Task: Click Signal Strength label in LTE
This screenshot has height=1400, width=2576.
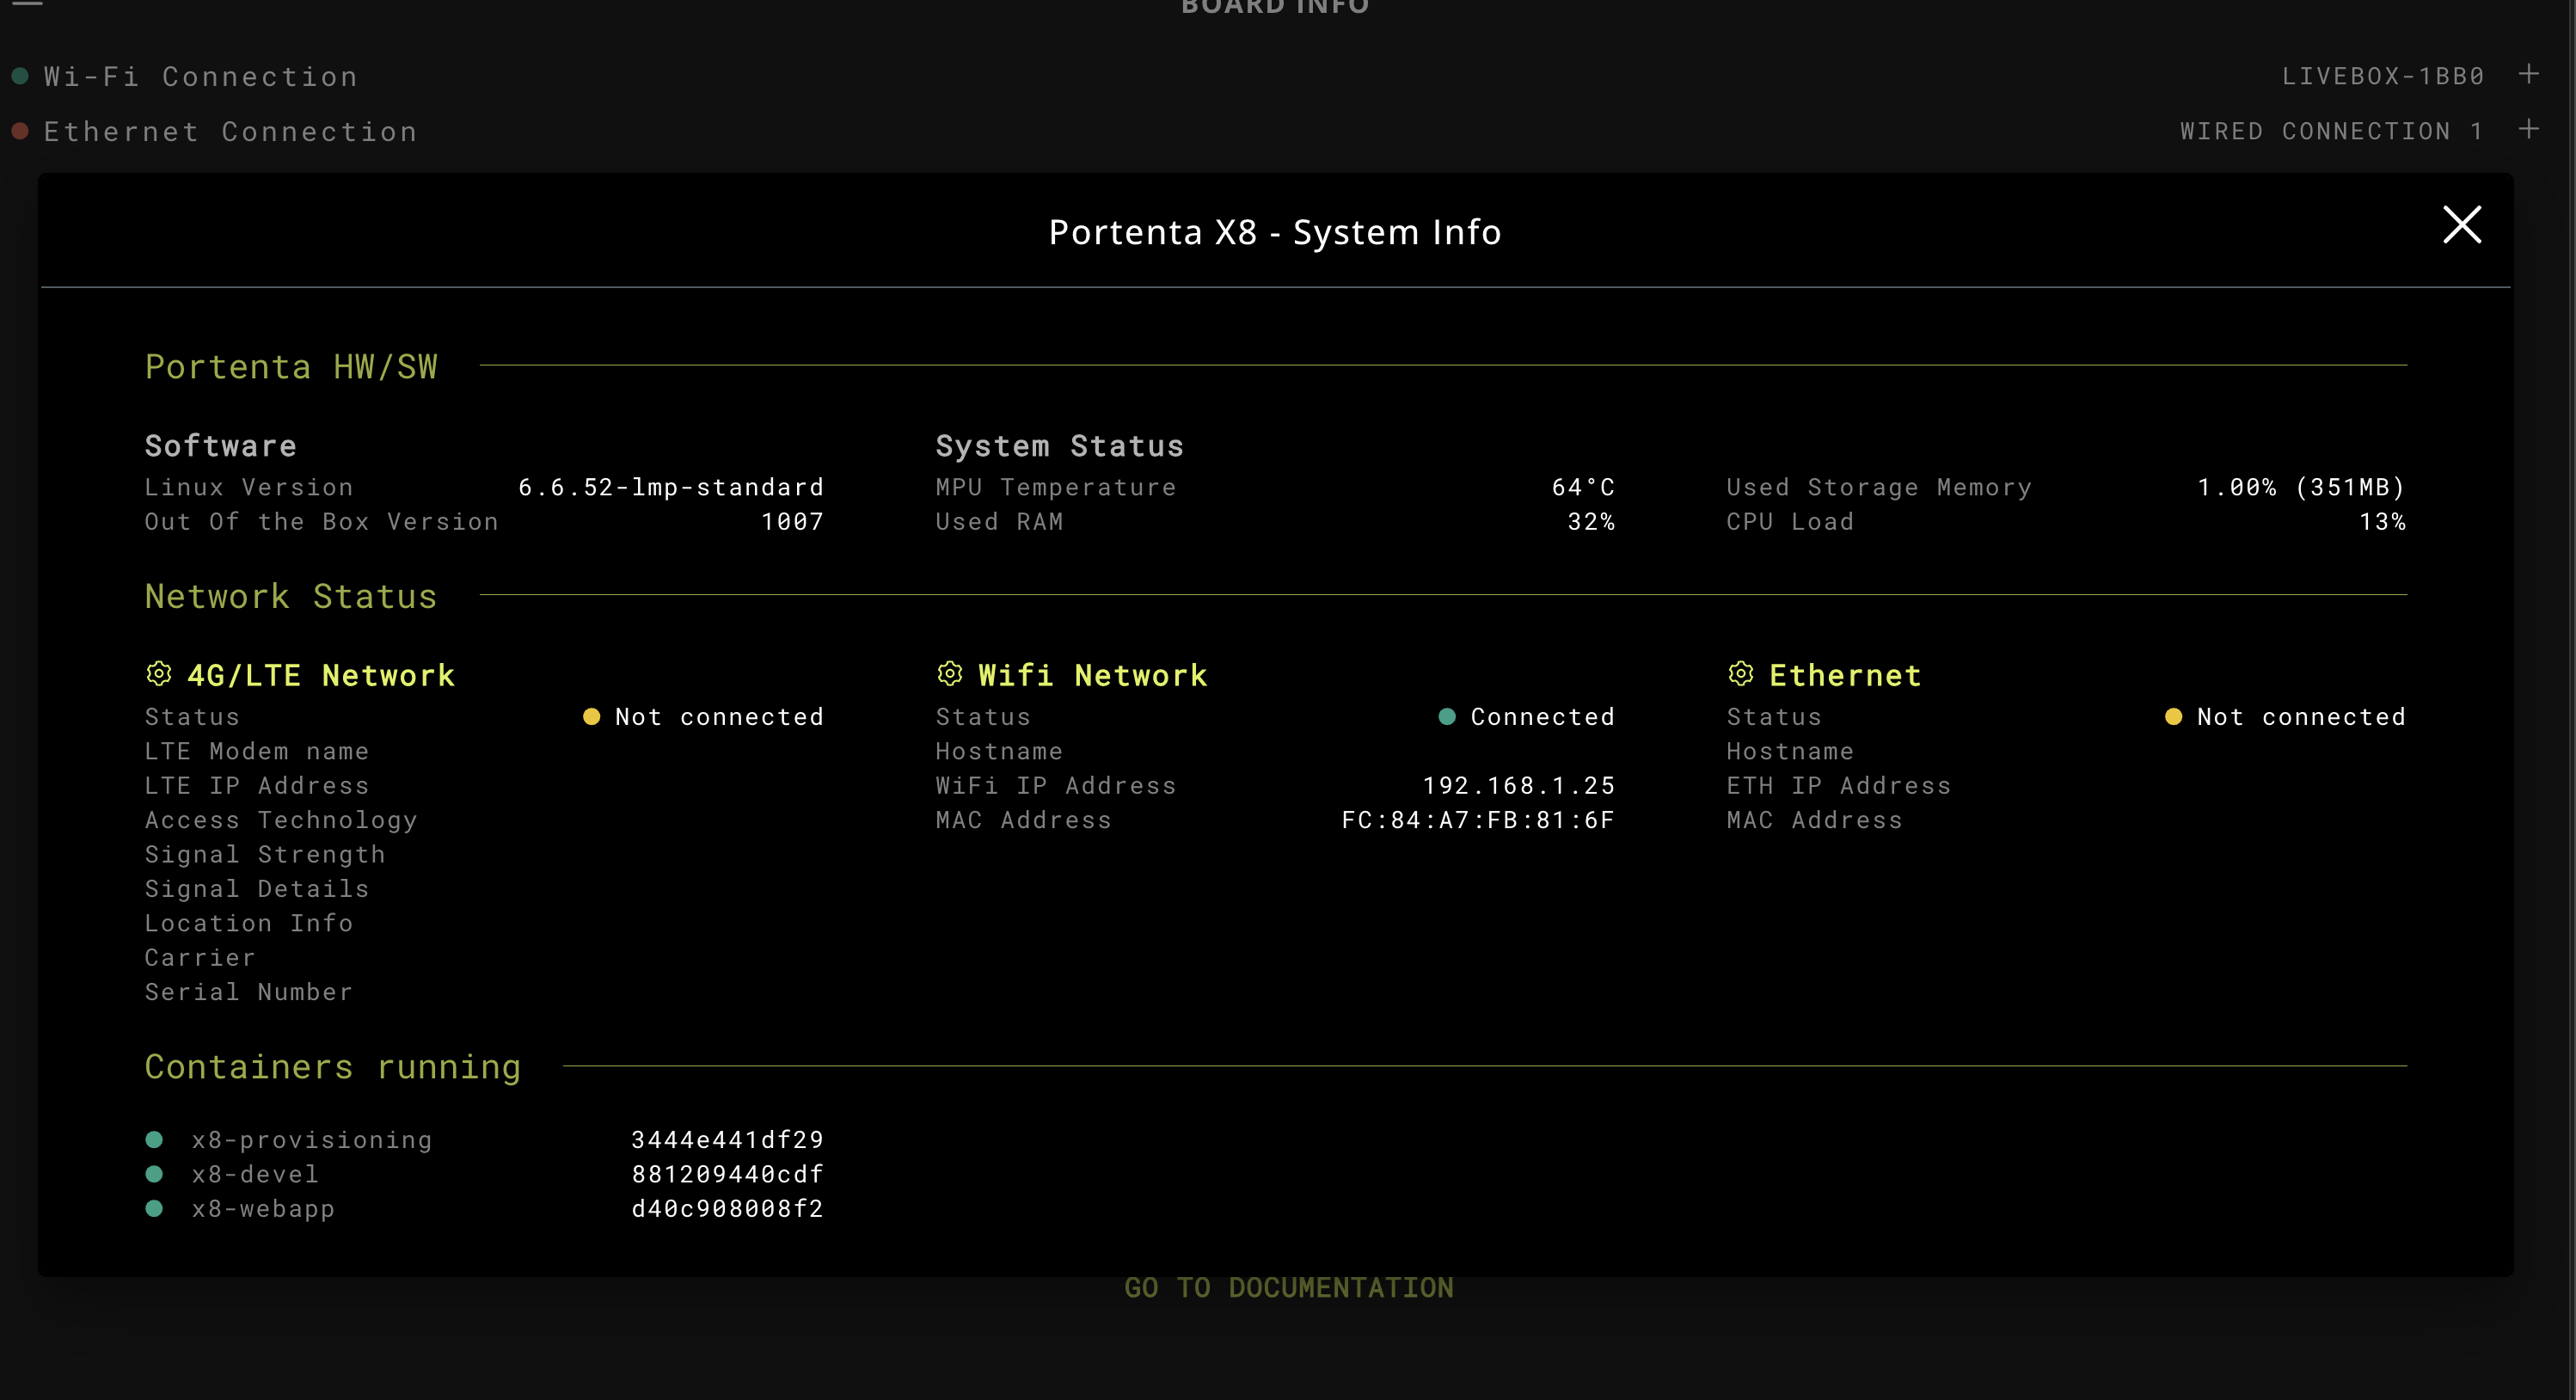Action: pos(265,855)
